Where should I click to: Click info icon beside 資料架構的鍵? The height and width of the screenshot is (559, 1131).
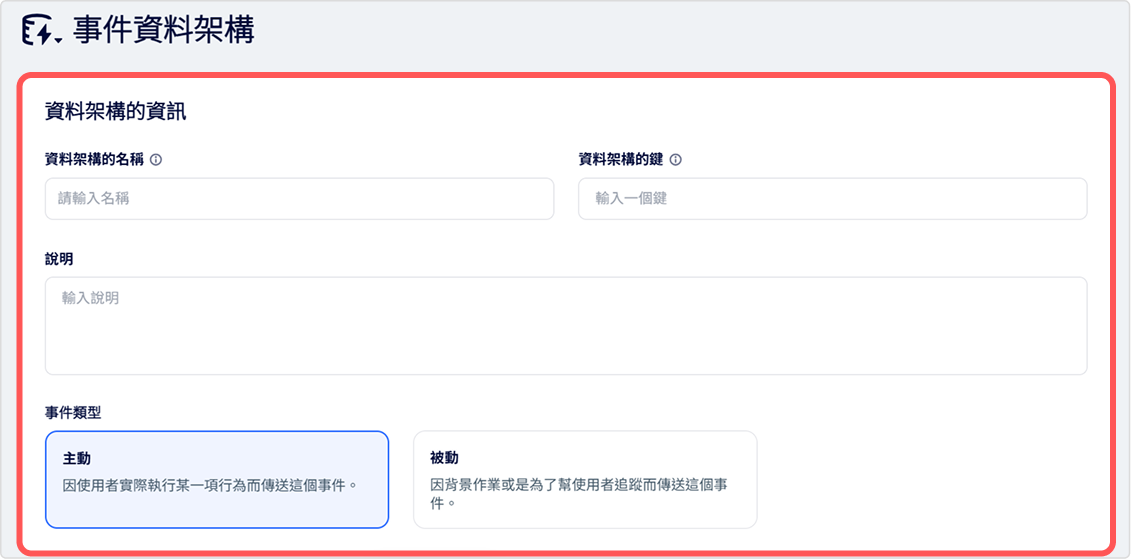(676, 160)
